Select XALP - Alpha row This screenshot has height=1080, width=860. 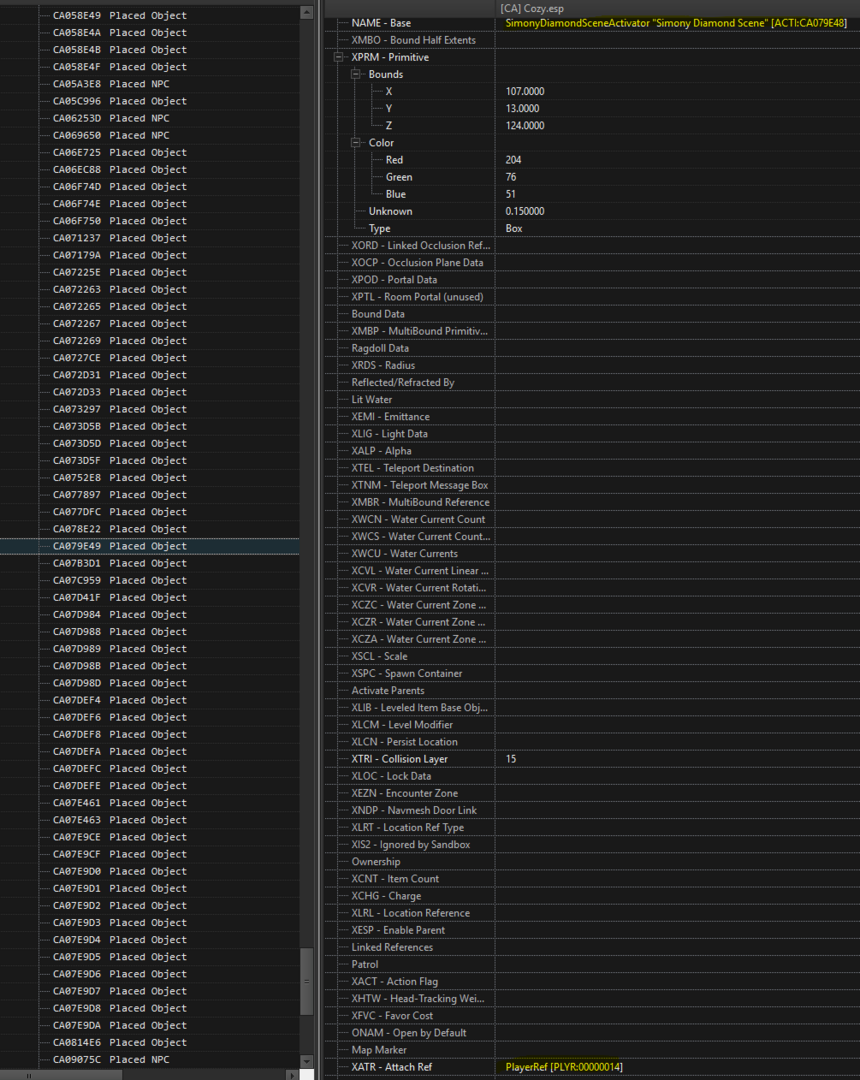coord(592,451)
